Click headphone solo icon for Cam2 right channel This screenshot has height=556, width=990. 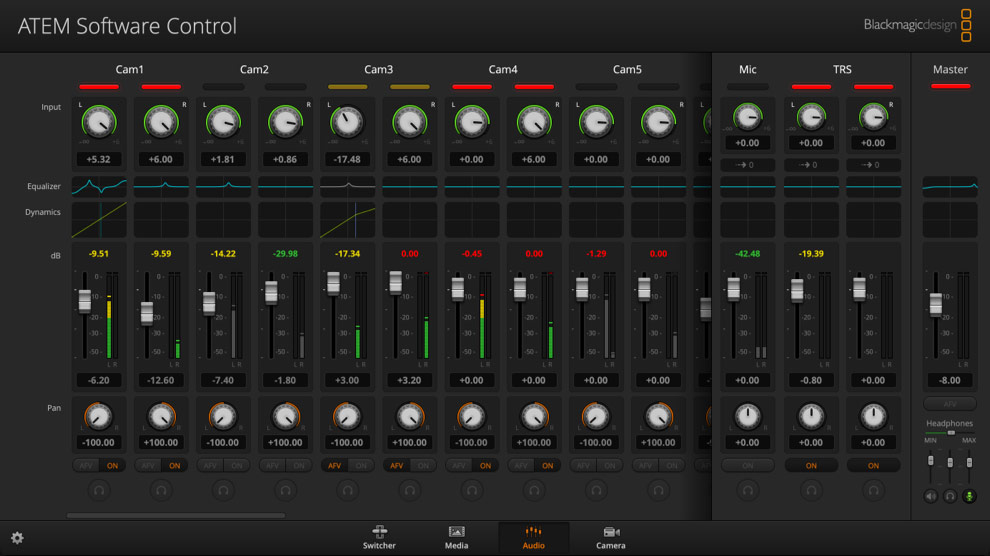[285, 490]
